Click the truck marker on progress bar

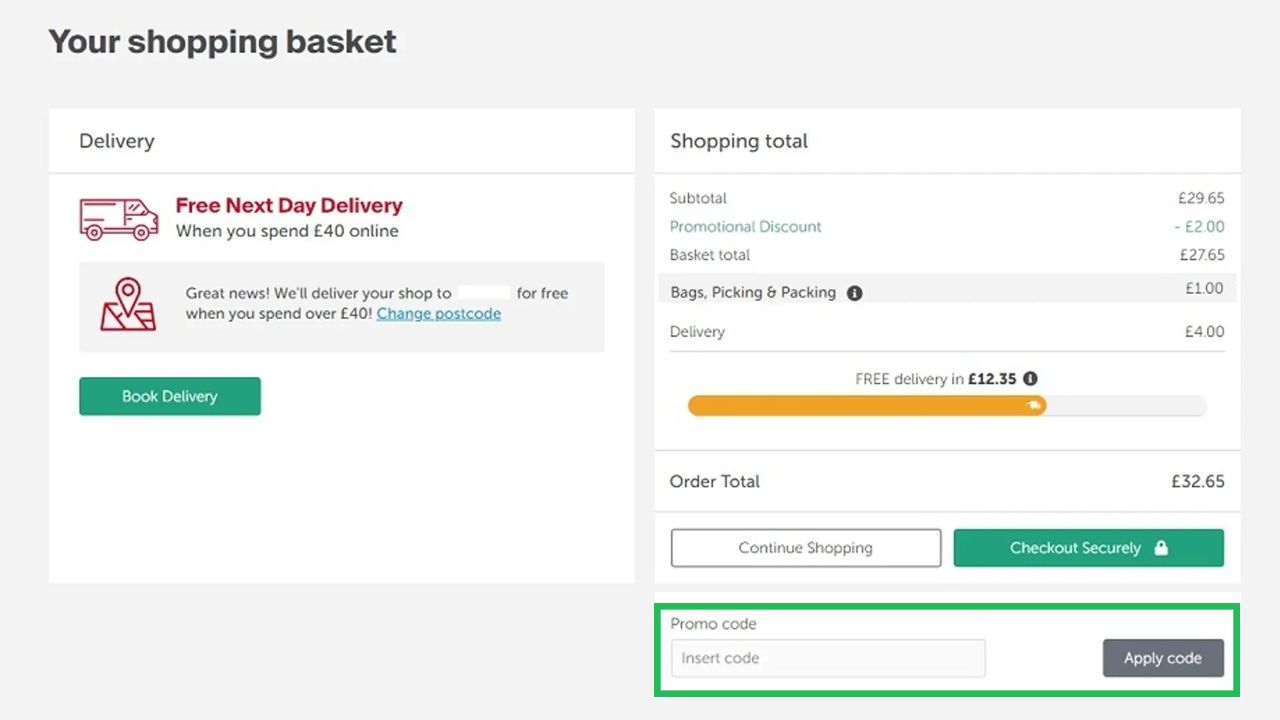click(x=1035, y=406)
